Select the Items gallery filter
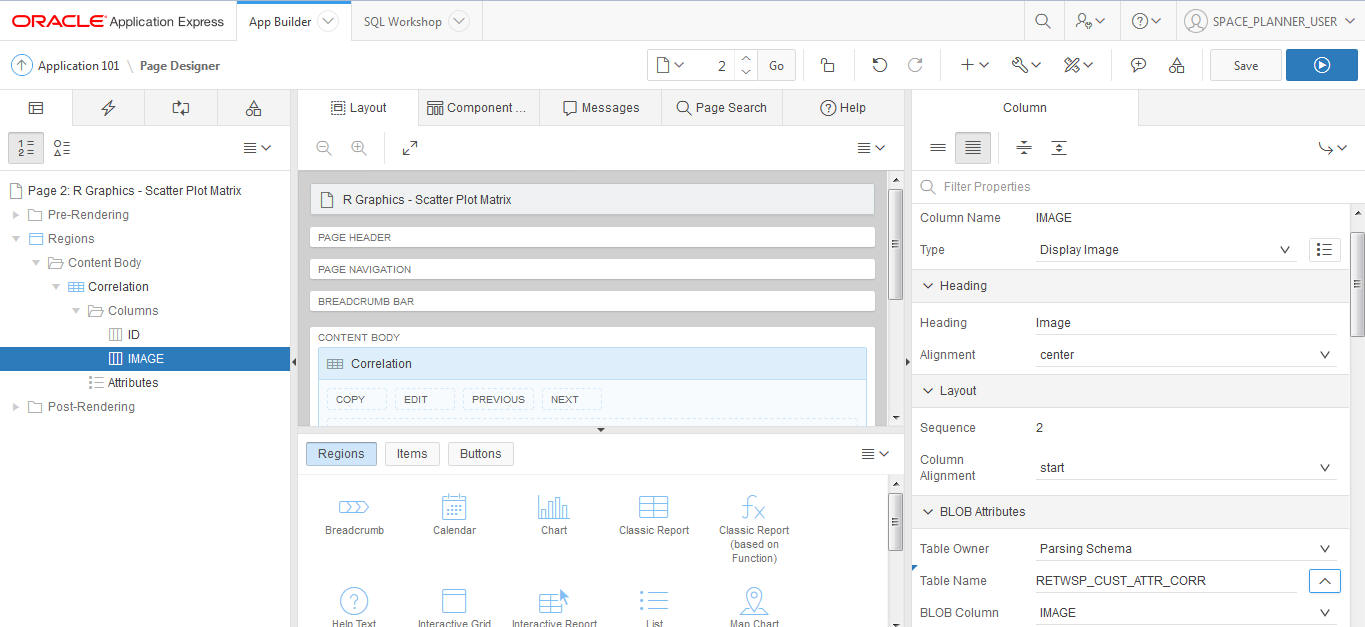The image size is (1365, 627). click(x=412, y=454)
